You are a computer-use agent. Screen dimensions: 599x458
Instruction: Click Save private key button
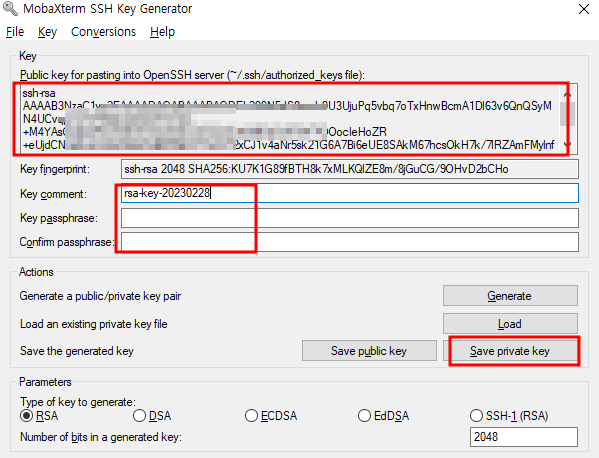point(510,351)
